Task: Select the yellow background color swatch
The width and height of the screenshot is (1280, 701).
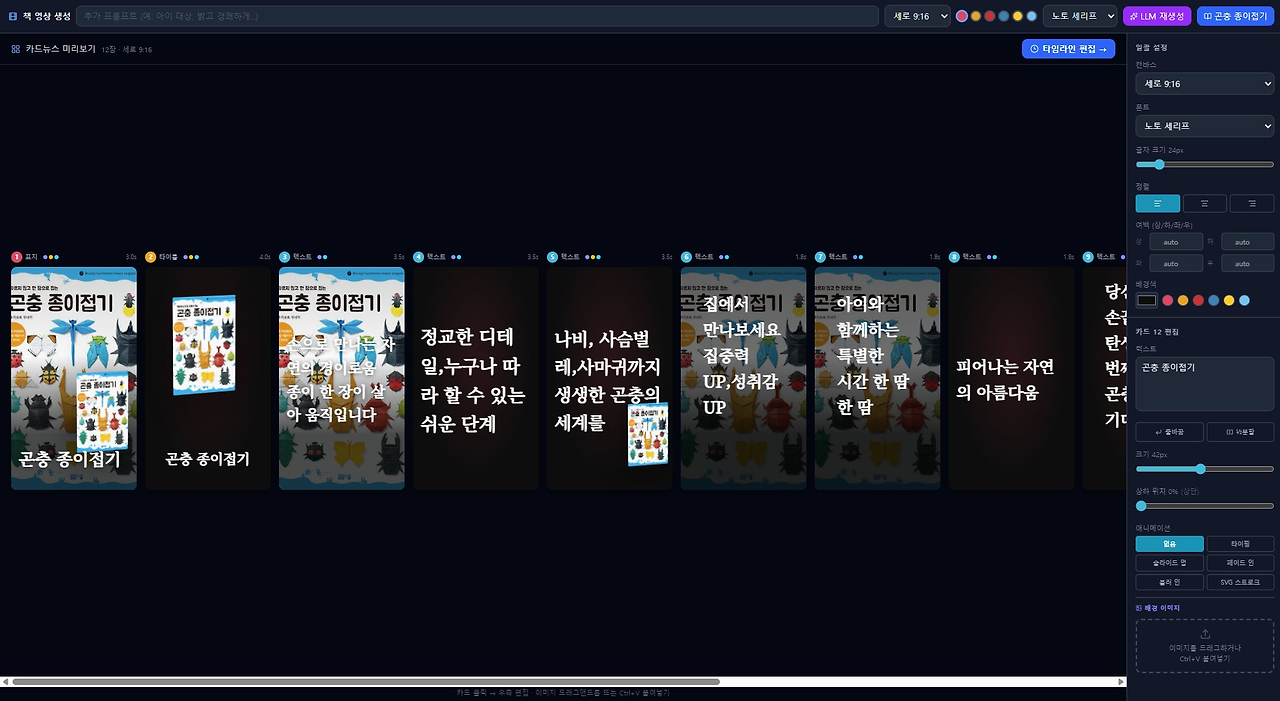Action: [1228, 300]
